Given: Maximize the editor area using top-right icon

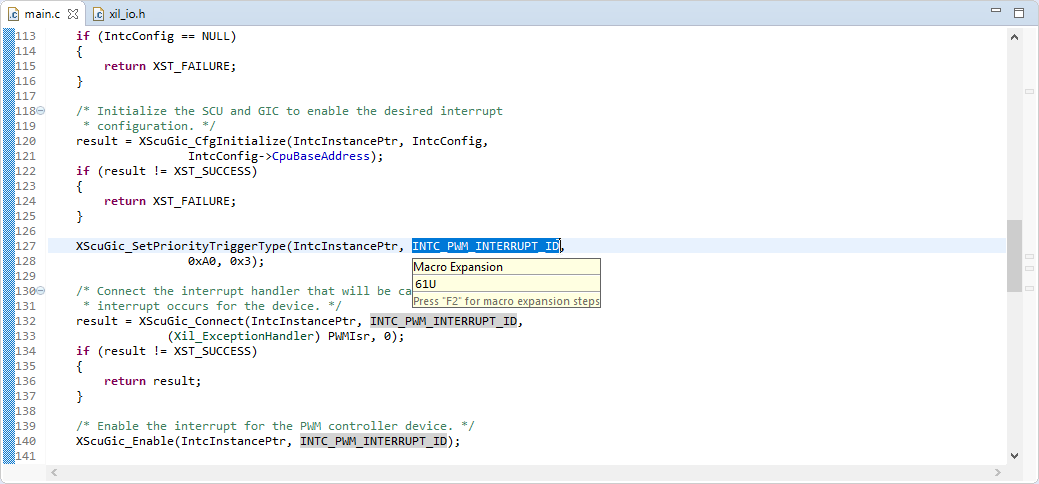Looking at the screenshot, I should coord(1019,12).
